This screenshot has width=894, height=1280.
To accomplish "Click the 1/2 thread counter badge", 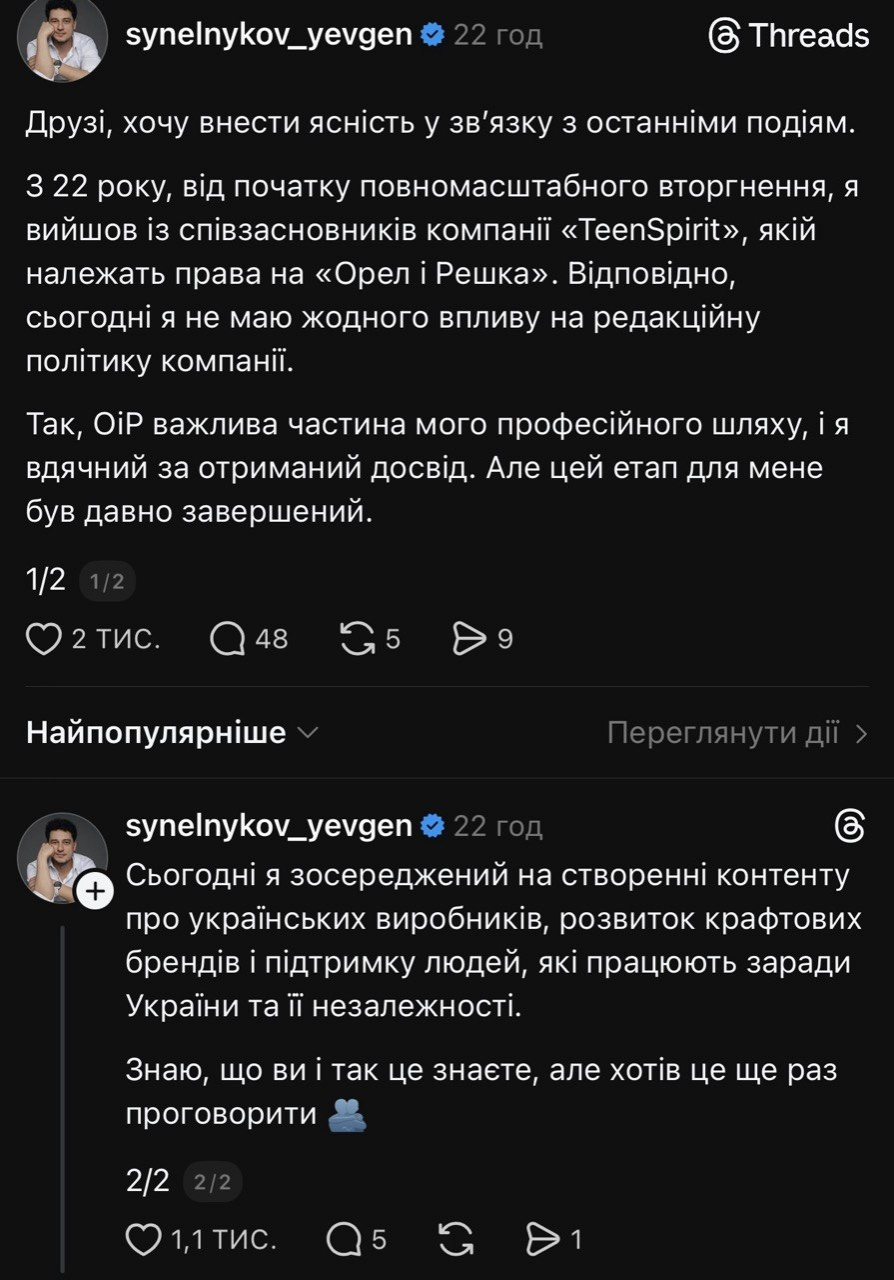I will click(x=107, y=582).
